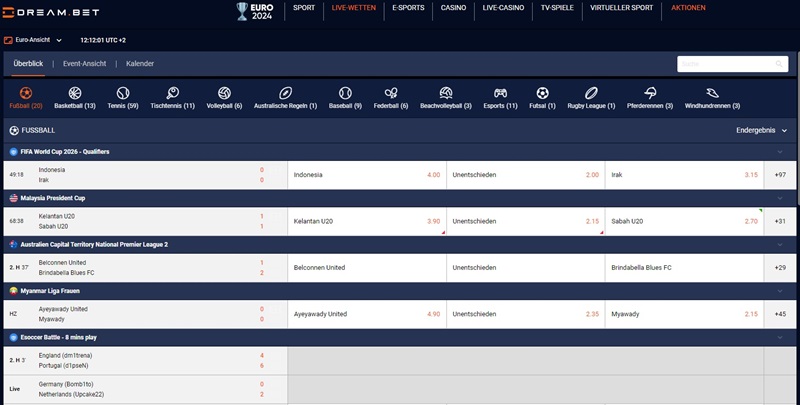The width and height of the screenshot is (800, 405).
Task: Click the FIFA World Cup 2026 league icon
Action: pyautogui.click(x=14, y=152)
